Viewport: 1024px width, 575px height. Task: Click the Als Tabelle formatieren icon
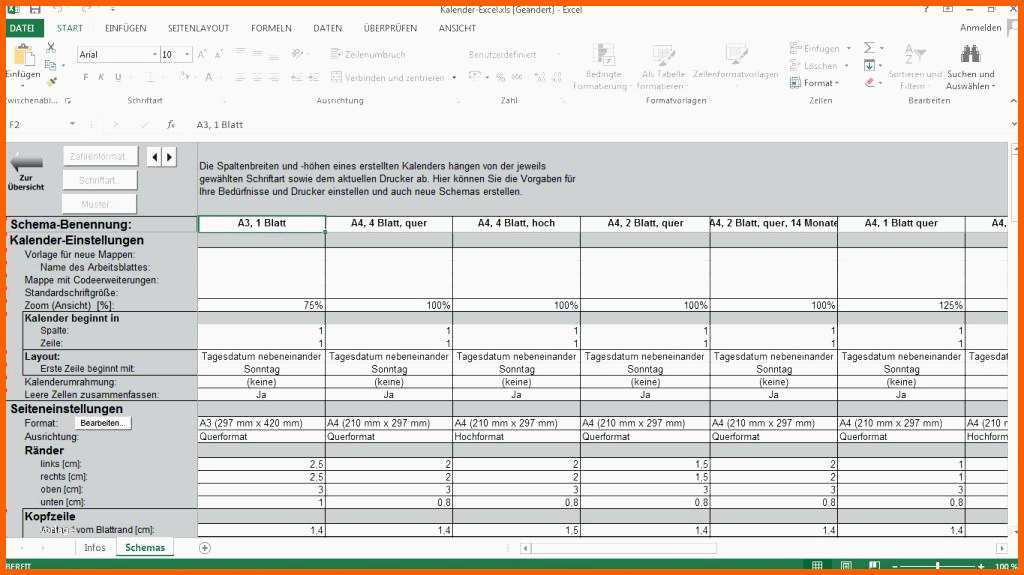point(663,56)
